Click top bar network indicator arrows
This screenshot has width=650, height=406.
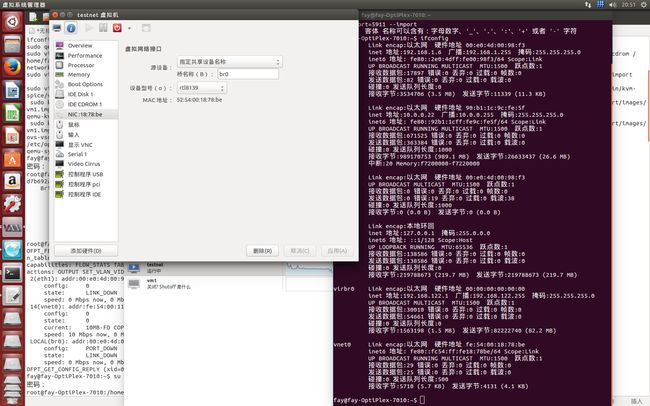(x=588, y=5)
